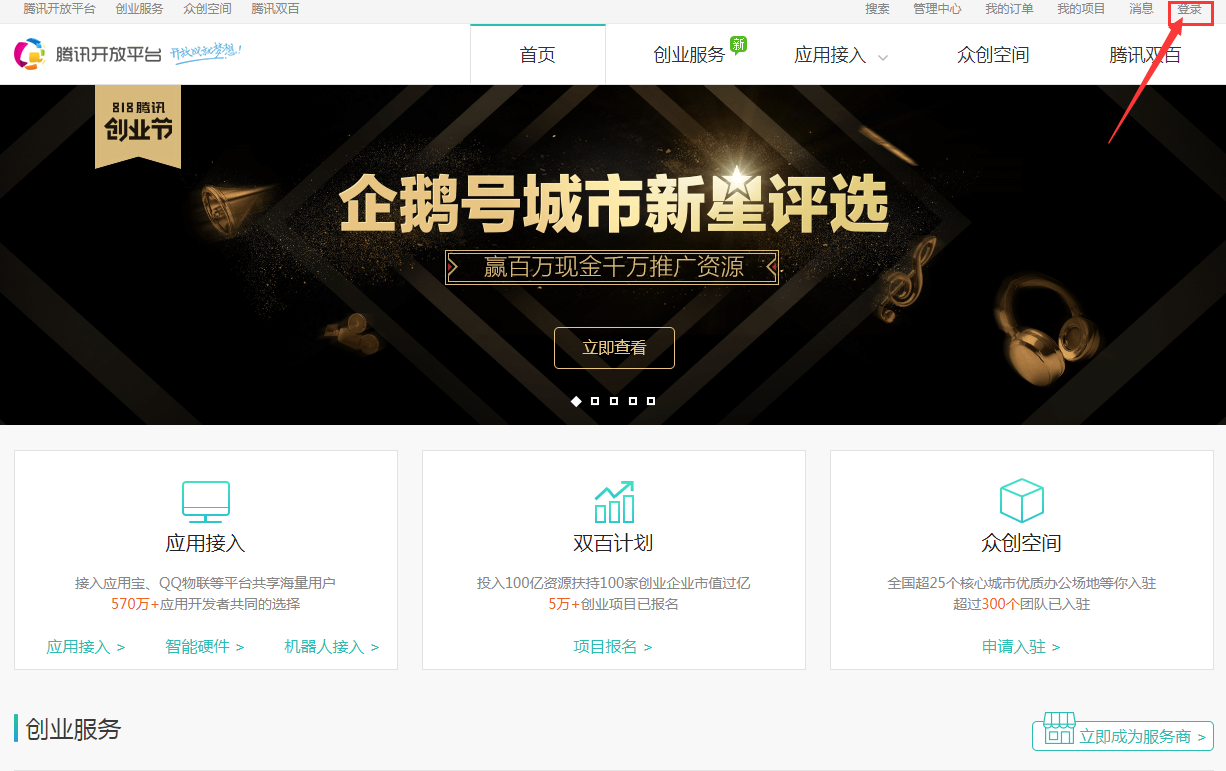The image size is (1226, 771).
Task: Click the 立即查看 banner button
Action: (x=614, y=348)
